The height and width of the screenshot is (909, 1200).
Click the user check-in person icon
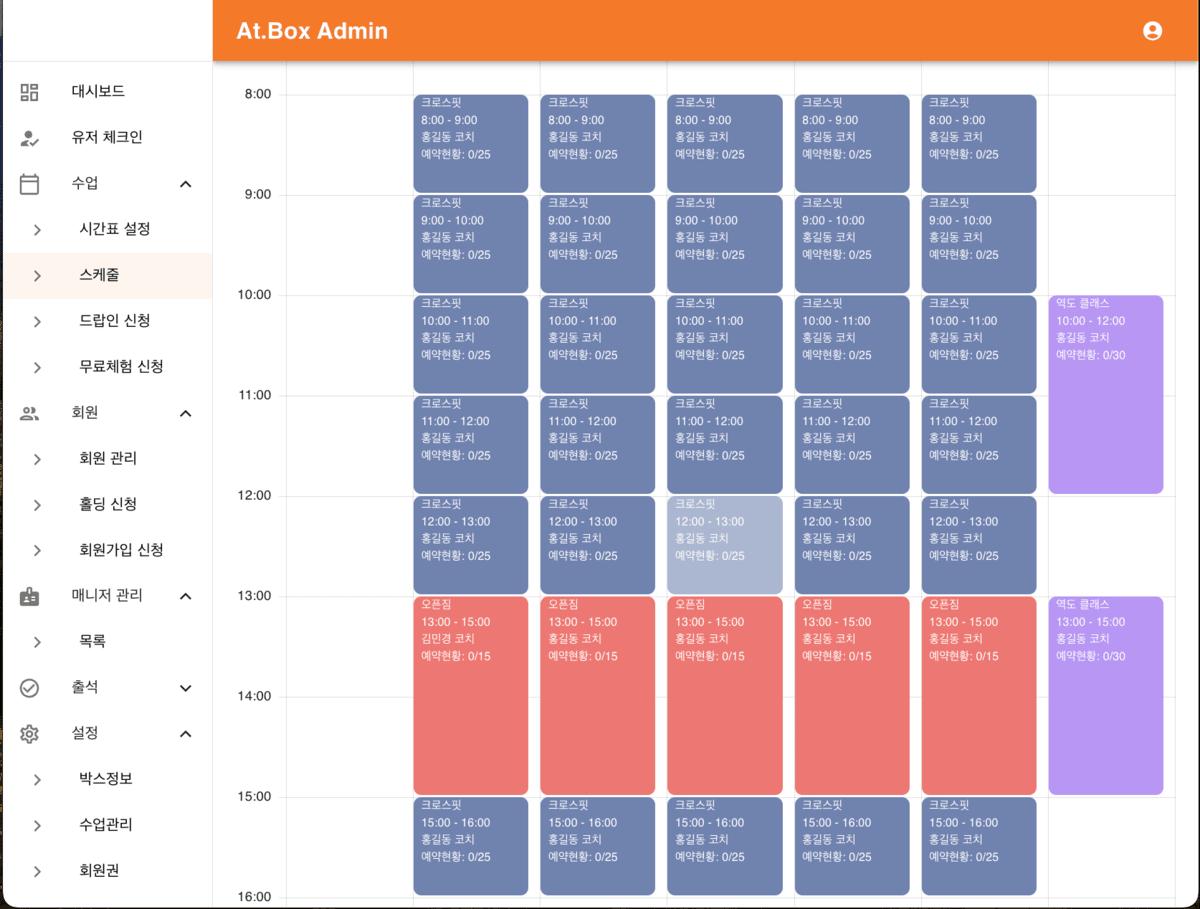click(x=29, y=138)
